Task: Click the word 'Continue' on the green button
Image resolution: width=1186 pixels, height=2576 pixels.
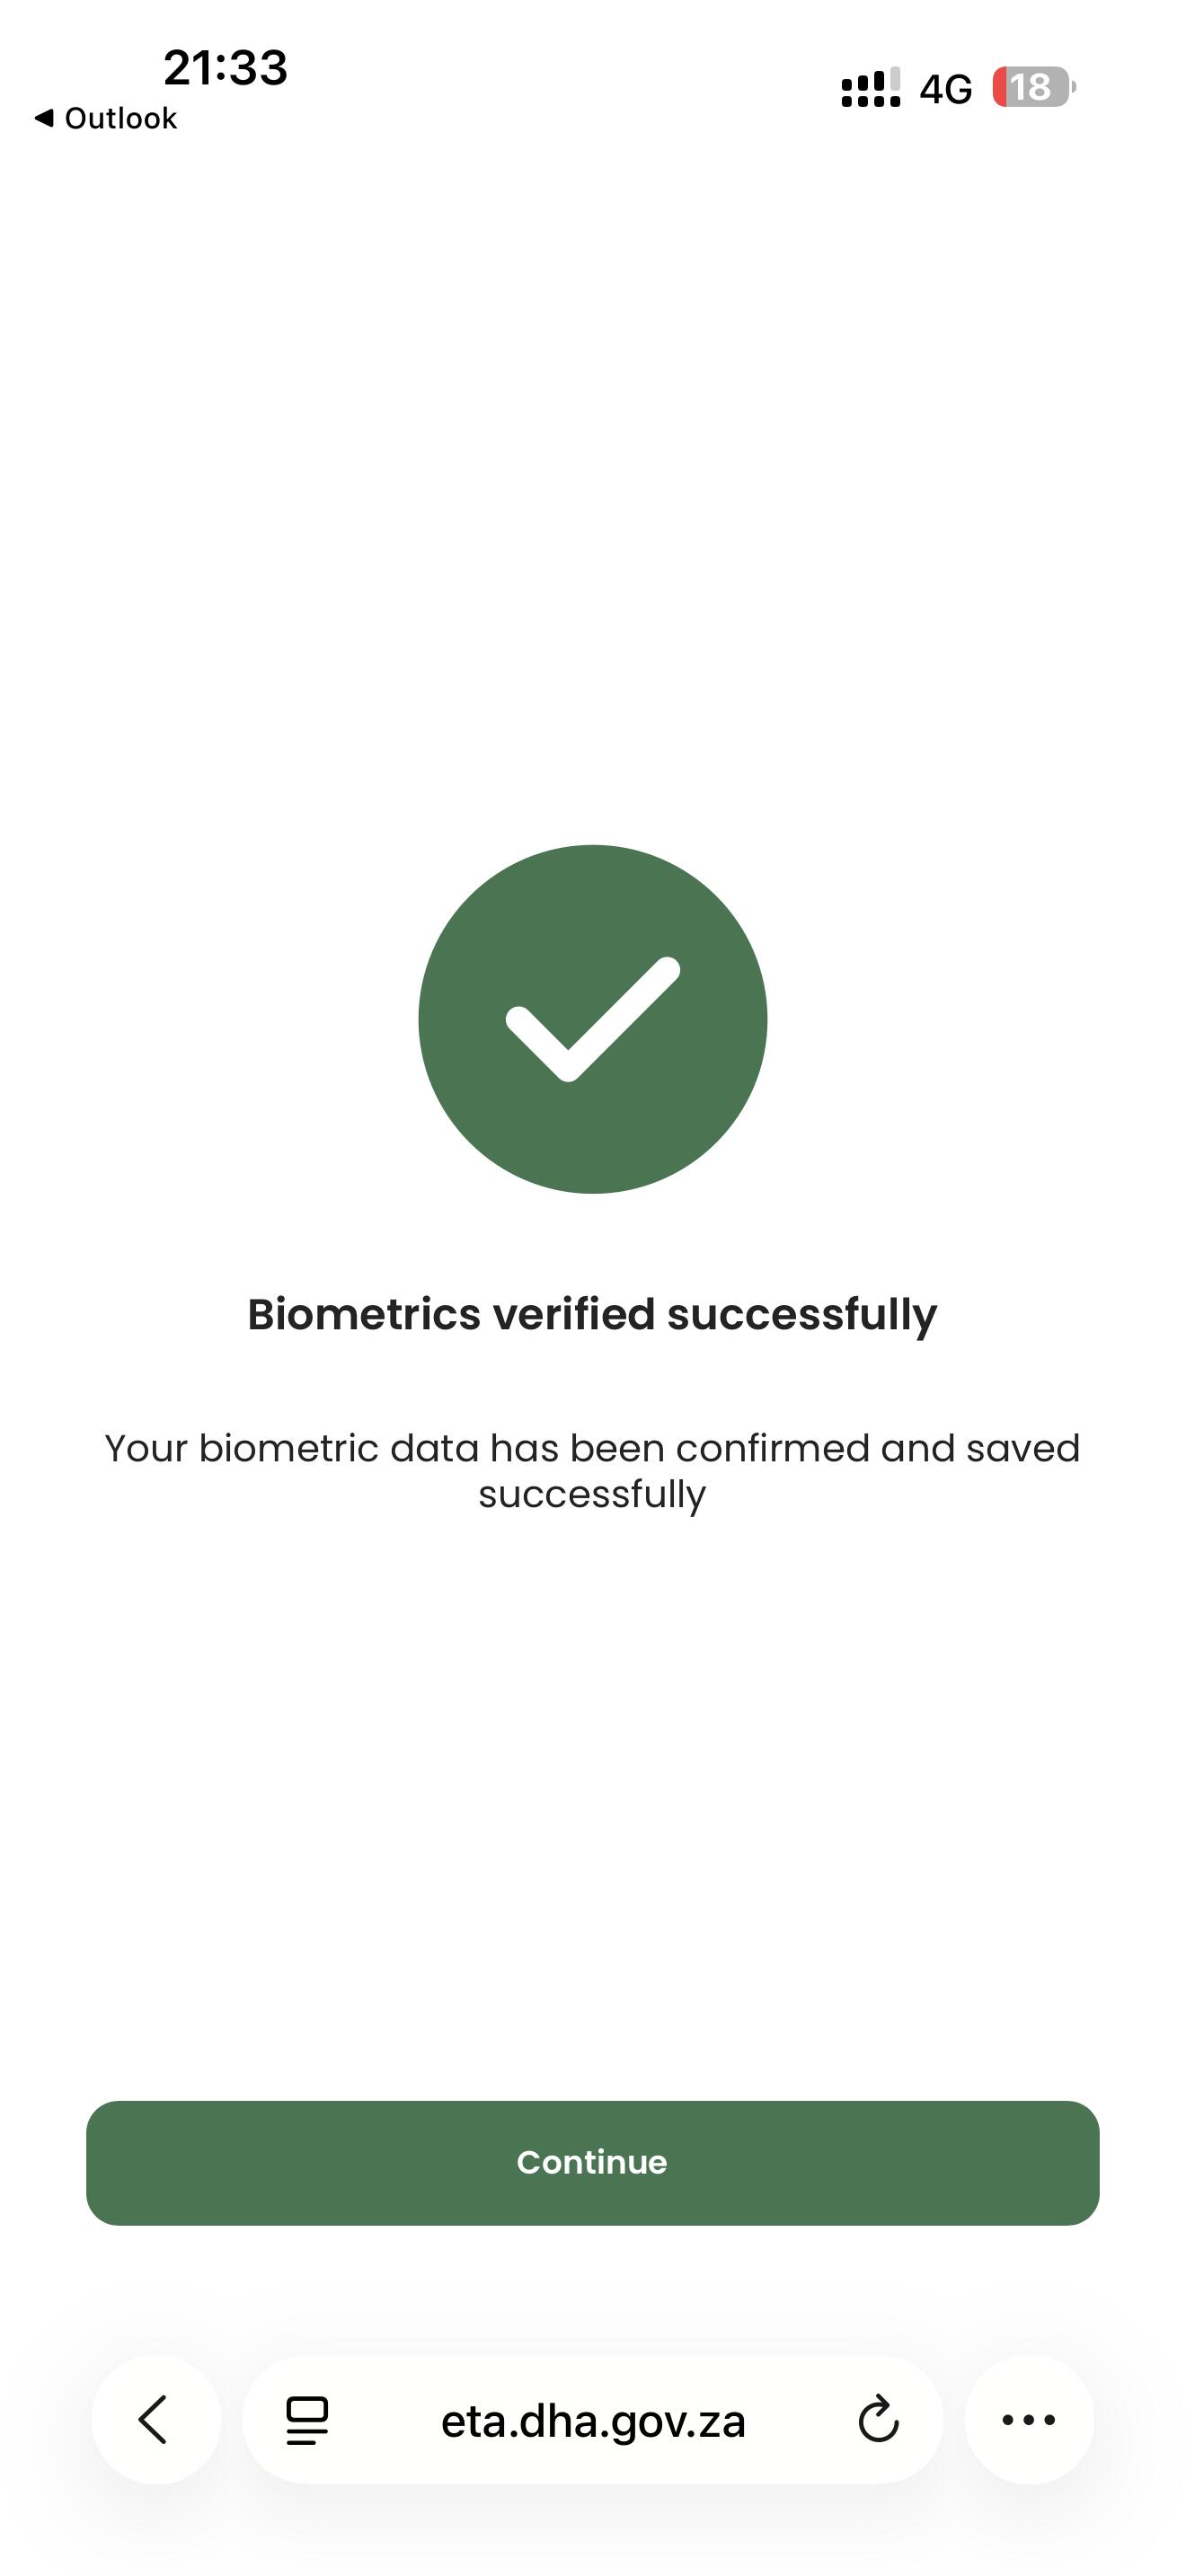Action: pyautogui.click(x=592, y=2162)
